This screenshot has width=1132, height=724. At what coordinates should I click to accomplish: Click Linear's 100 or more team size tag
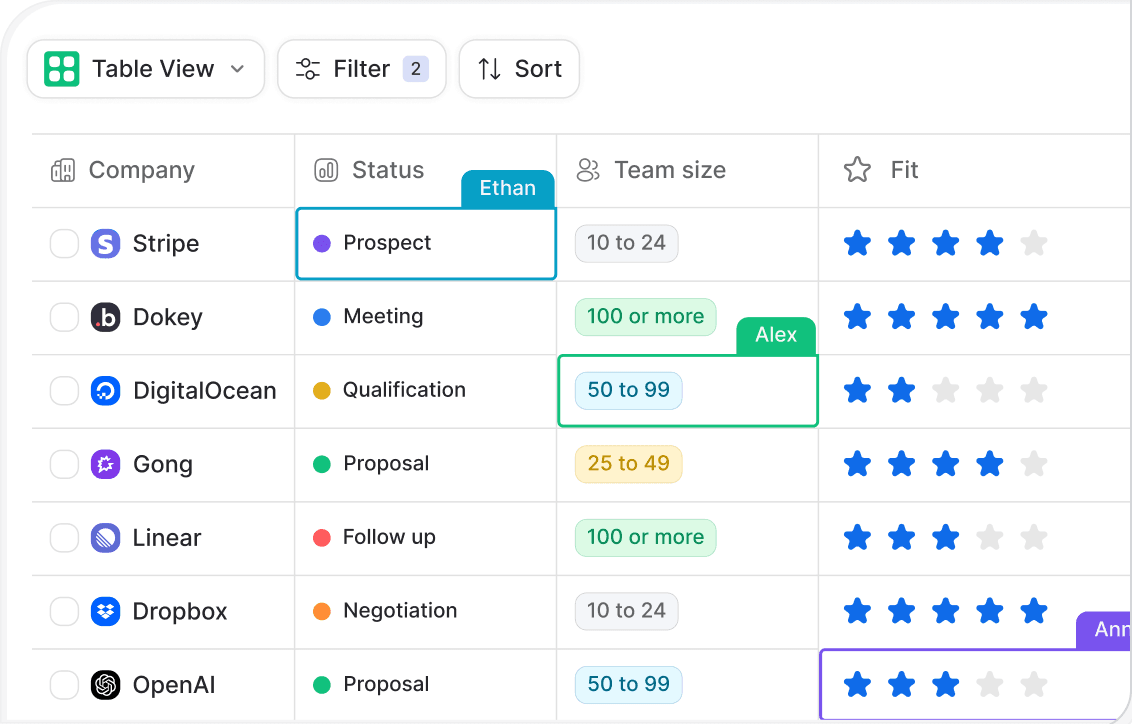click(645, 538)
